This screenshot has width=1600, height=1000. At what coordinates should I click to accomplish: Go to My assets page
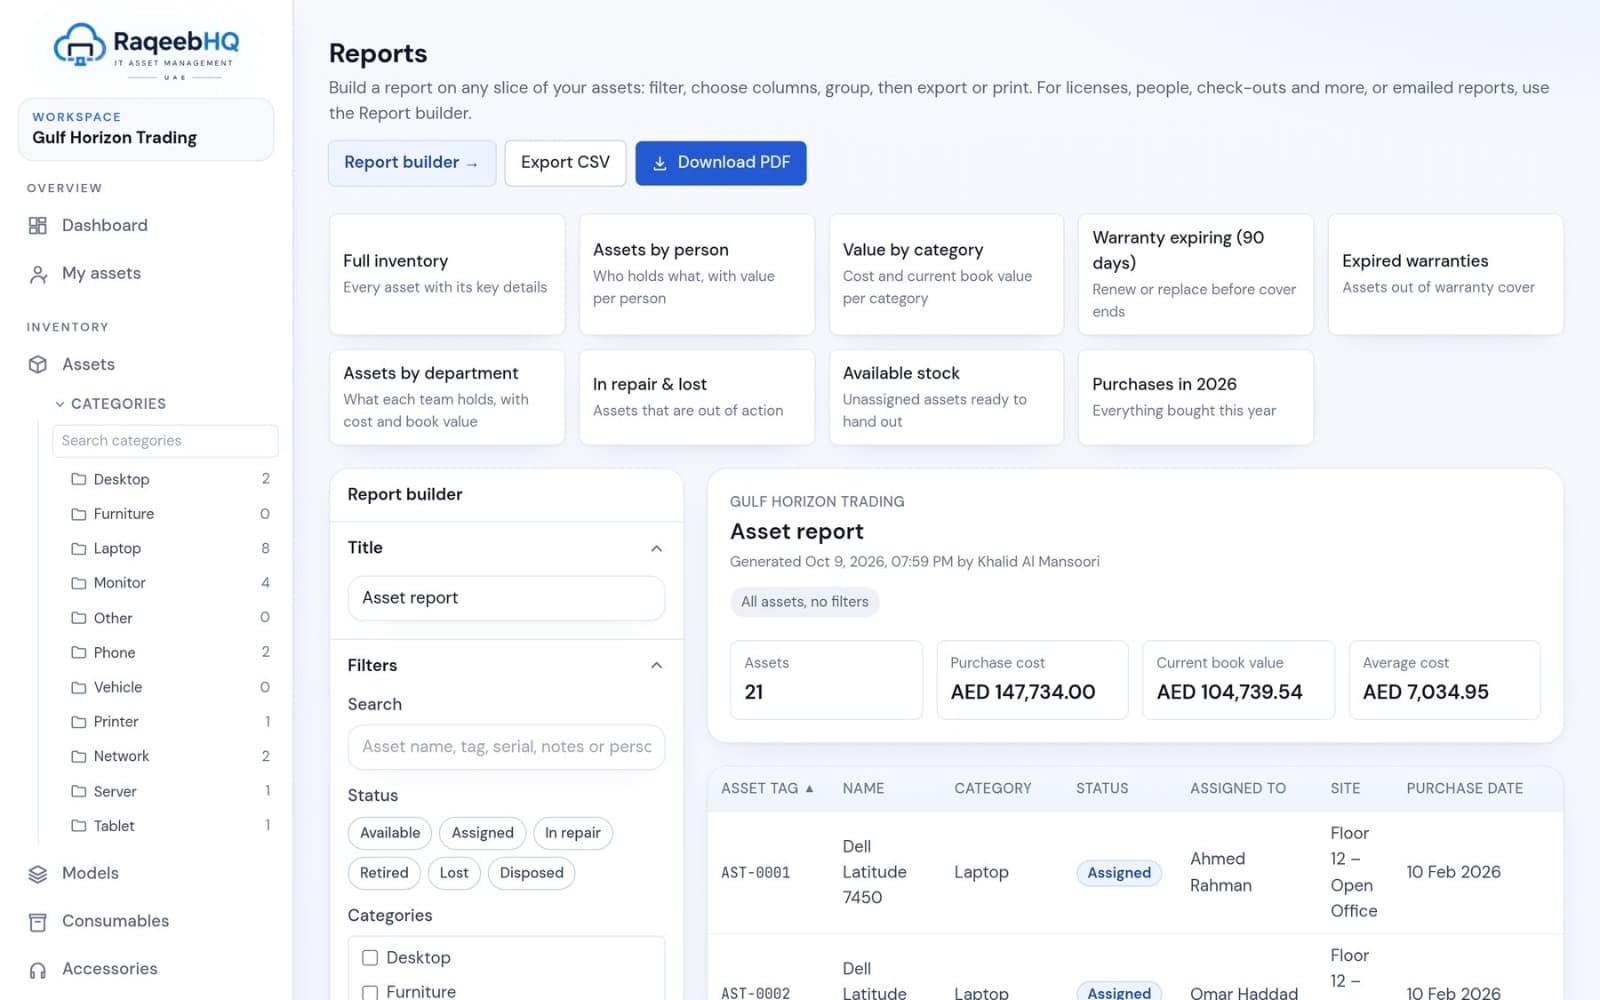point(146,274)
